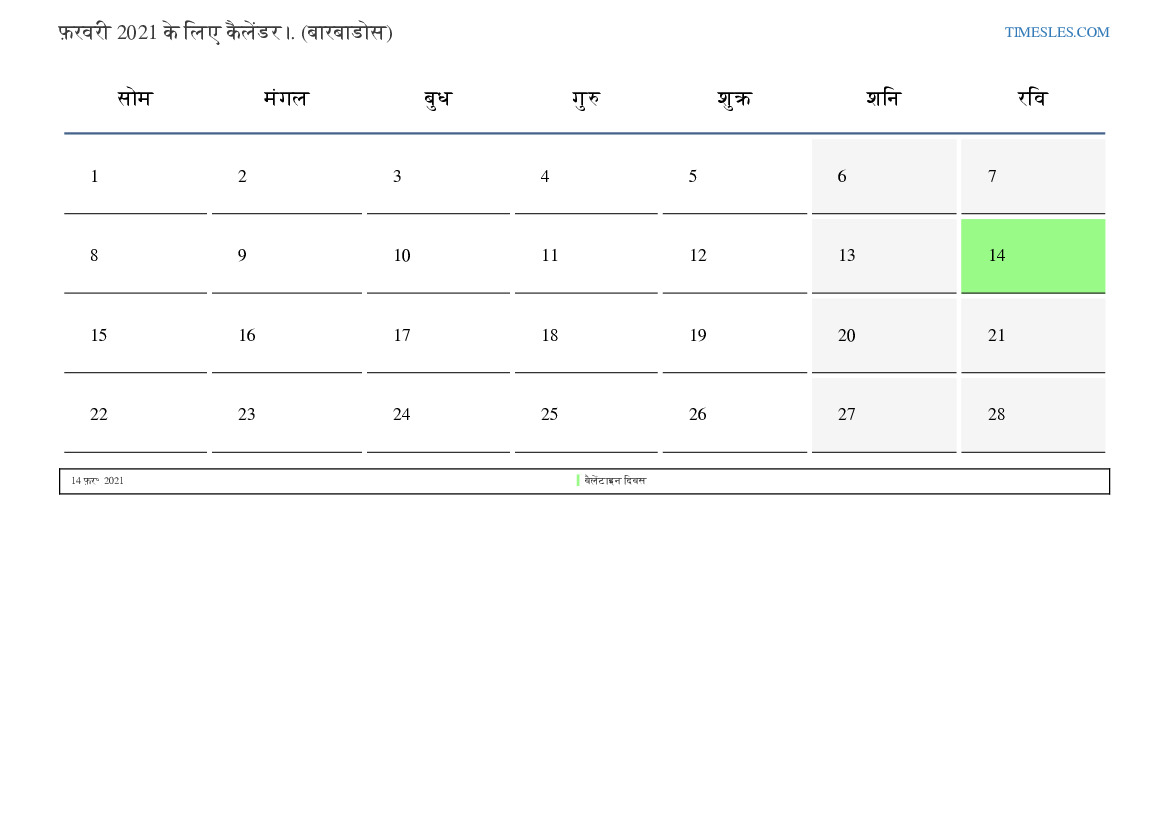Viewport: 1169px width, 827px height.
Task: Select date 22 in the calendar
Action: click(135, 415)
